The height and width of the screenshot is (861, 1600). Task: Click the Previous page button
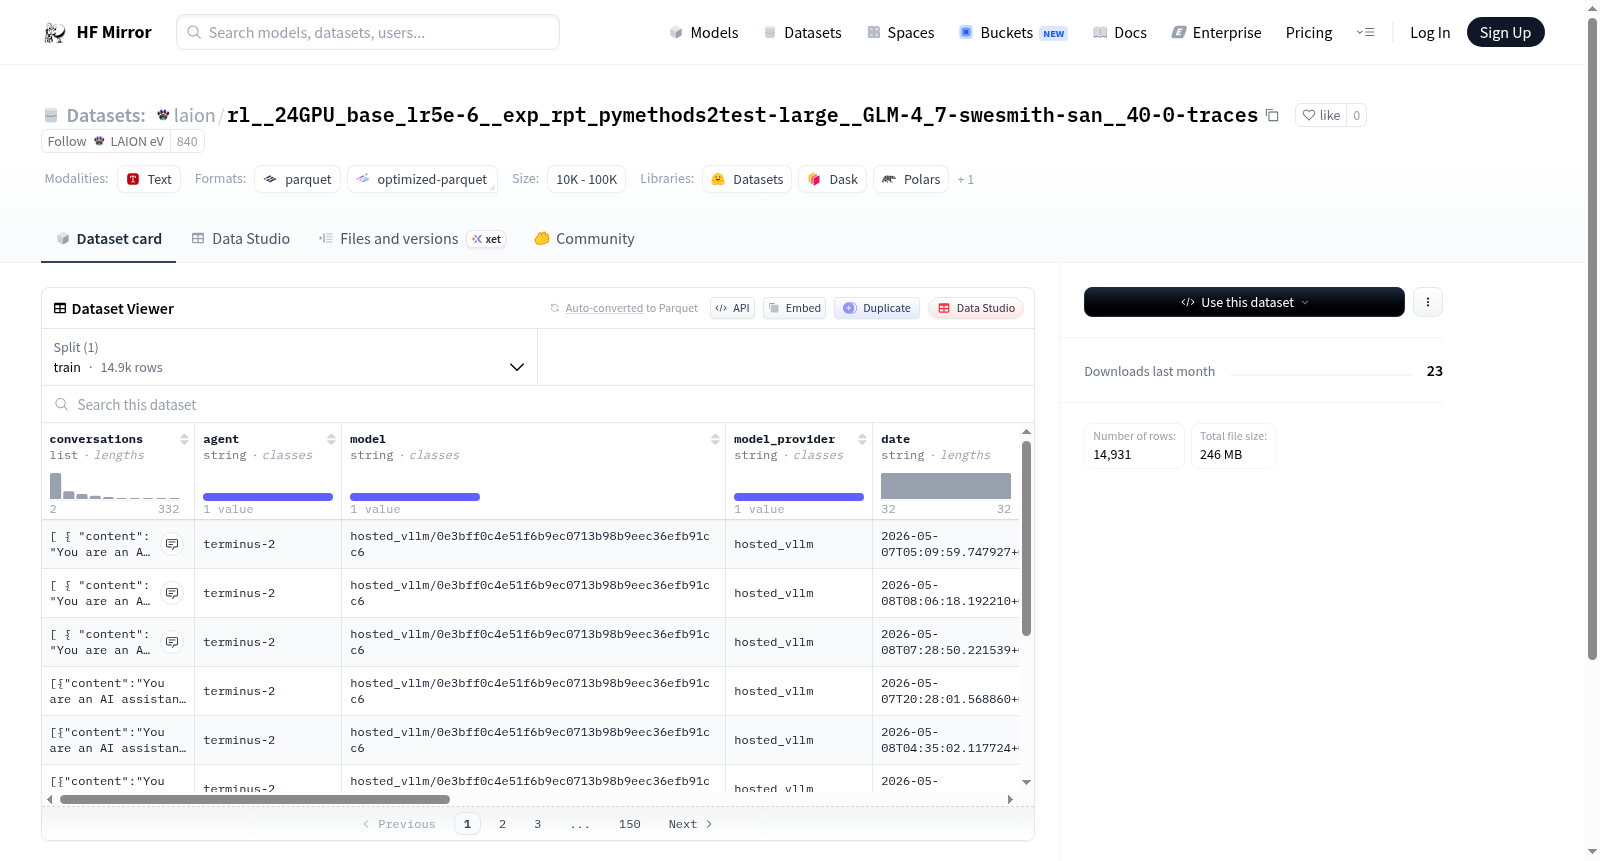(399, 824)
